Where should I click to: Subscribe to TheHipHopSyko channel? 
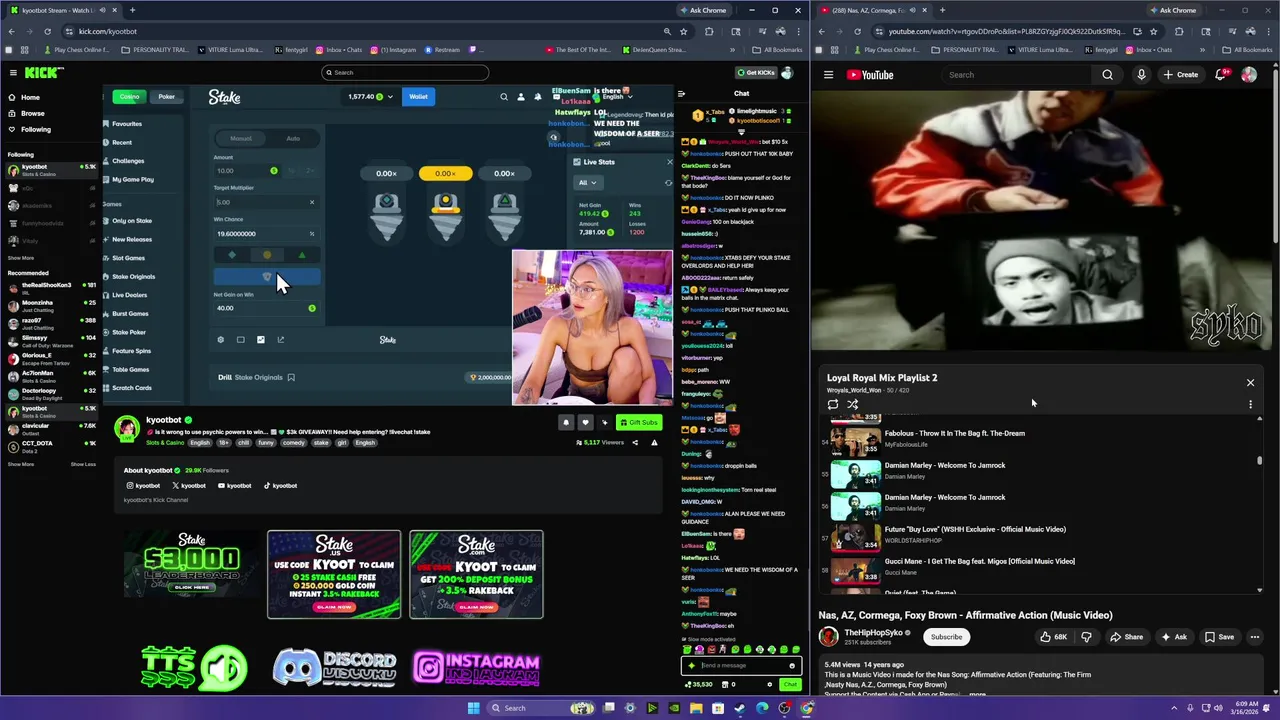(946, 637)
